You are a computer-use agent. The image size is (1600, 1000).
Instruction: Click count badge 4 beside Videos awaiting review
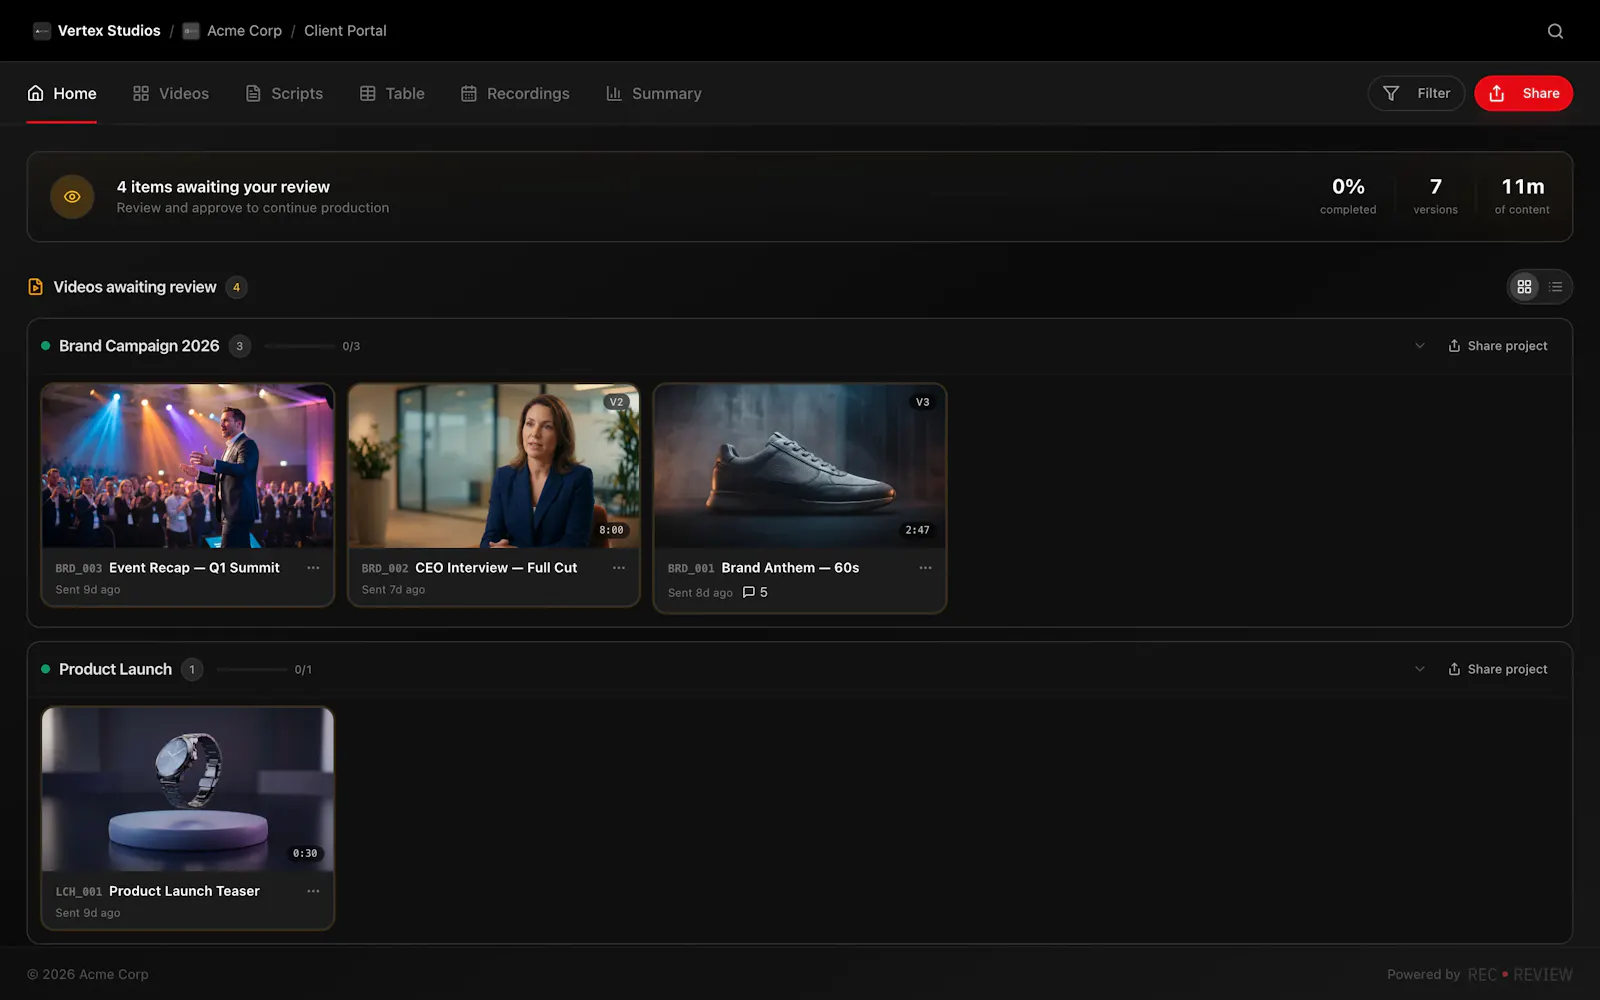tap(236, 287)
